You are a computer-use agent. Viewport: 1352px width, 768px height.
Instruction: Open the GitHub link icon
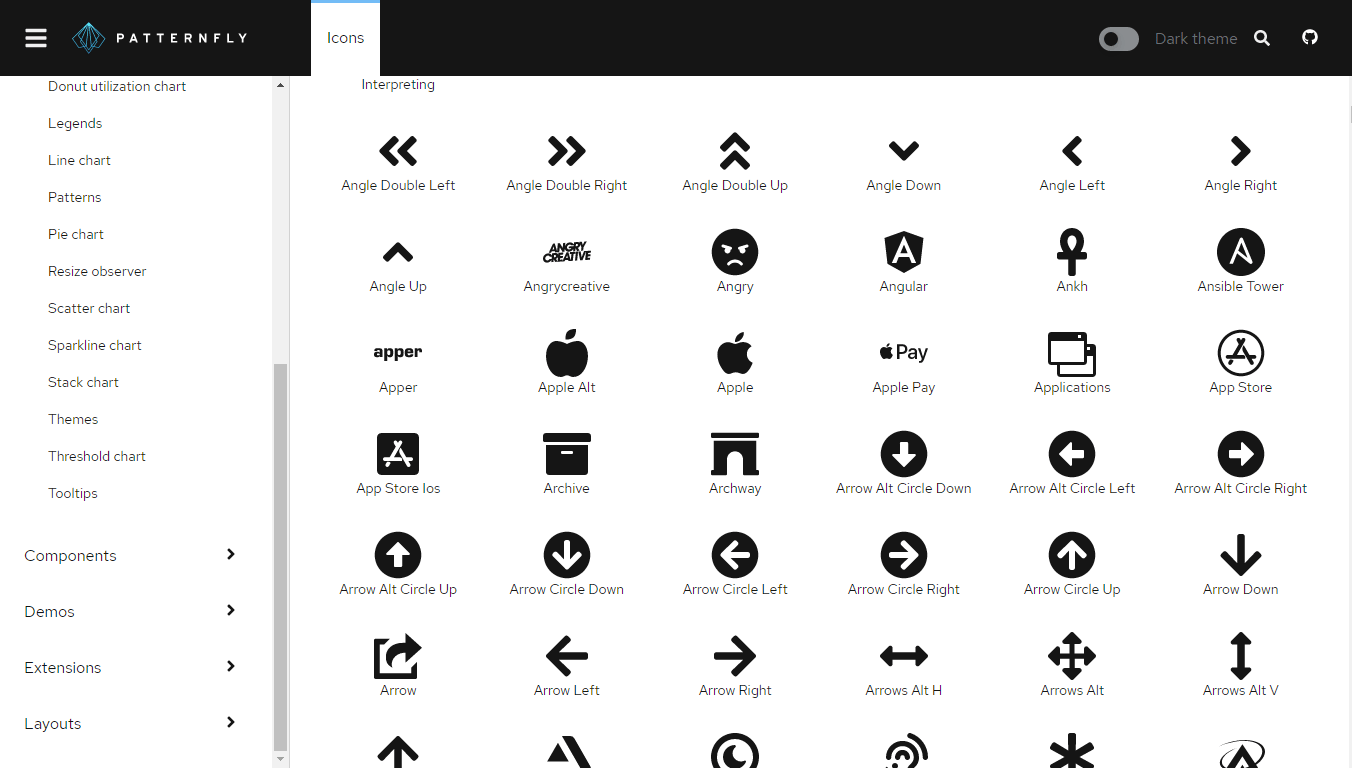[1310, 38]
